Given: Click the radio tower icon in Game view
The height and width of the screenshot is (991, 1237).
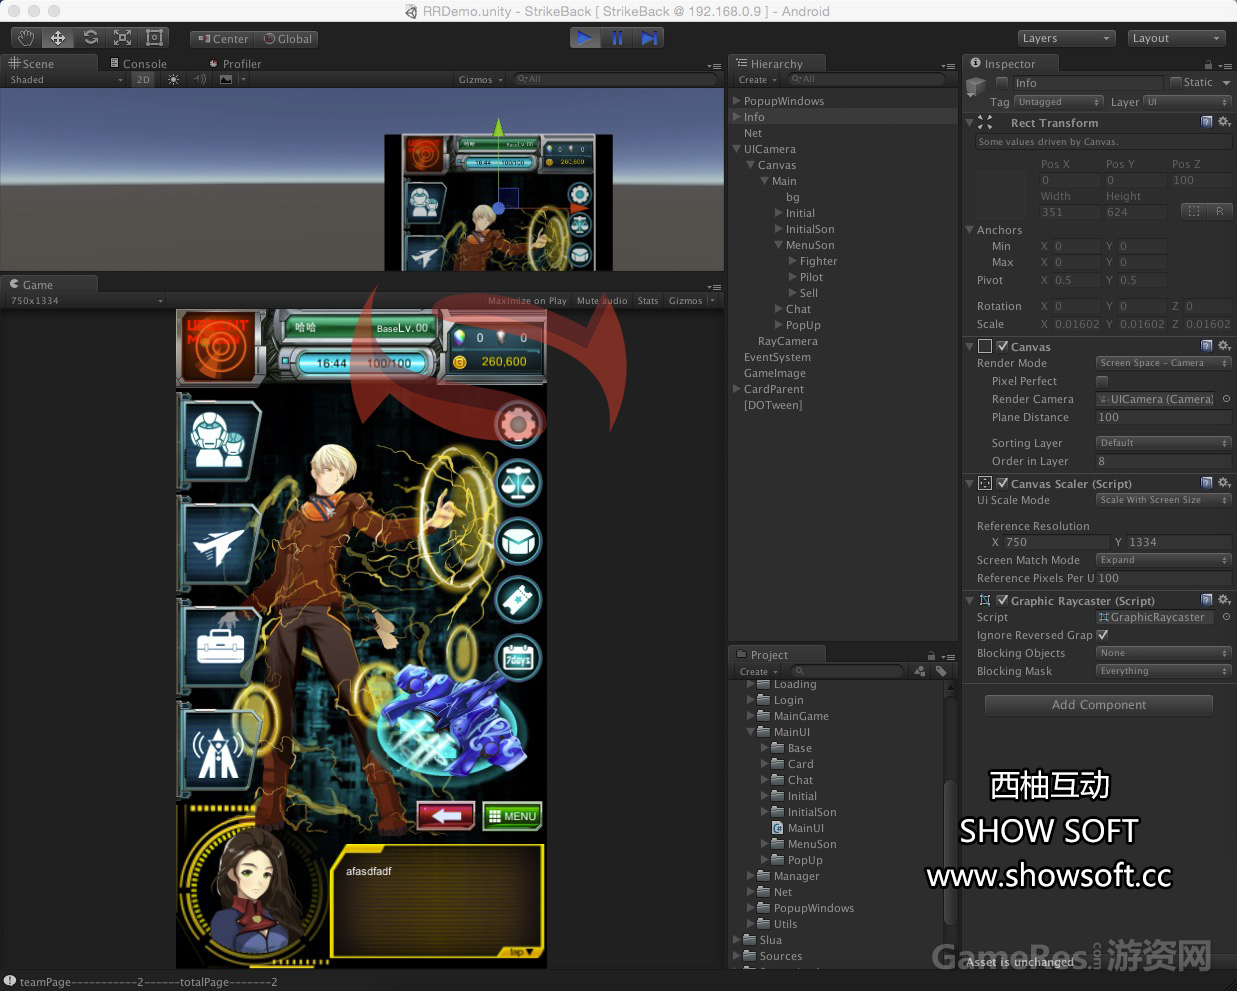Looking at the screenshot, I should point(219,750).
